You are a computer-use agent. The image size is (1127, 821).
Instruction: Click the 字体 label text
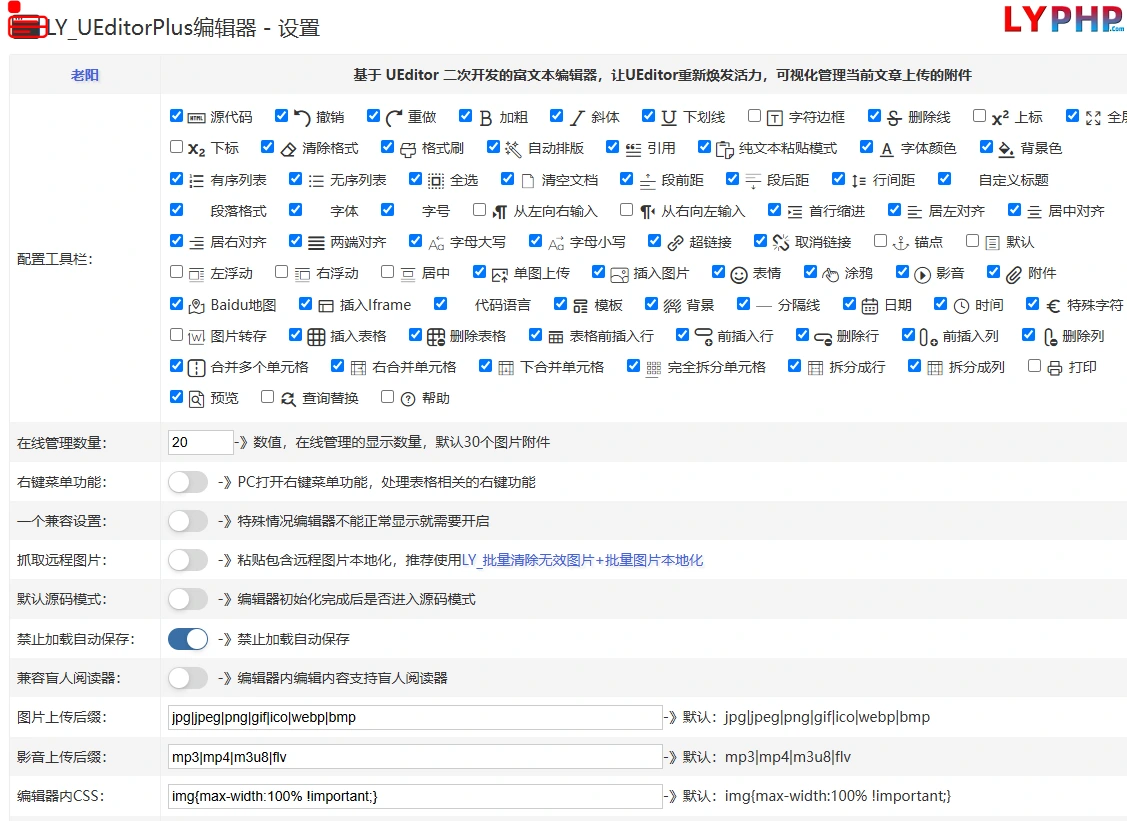344,211
